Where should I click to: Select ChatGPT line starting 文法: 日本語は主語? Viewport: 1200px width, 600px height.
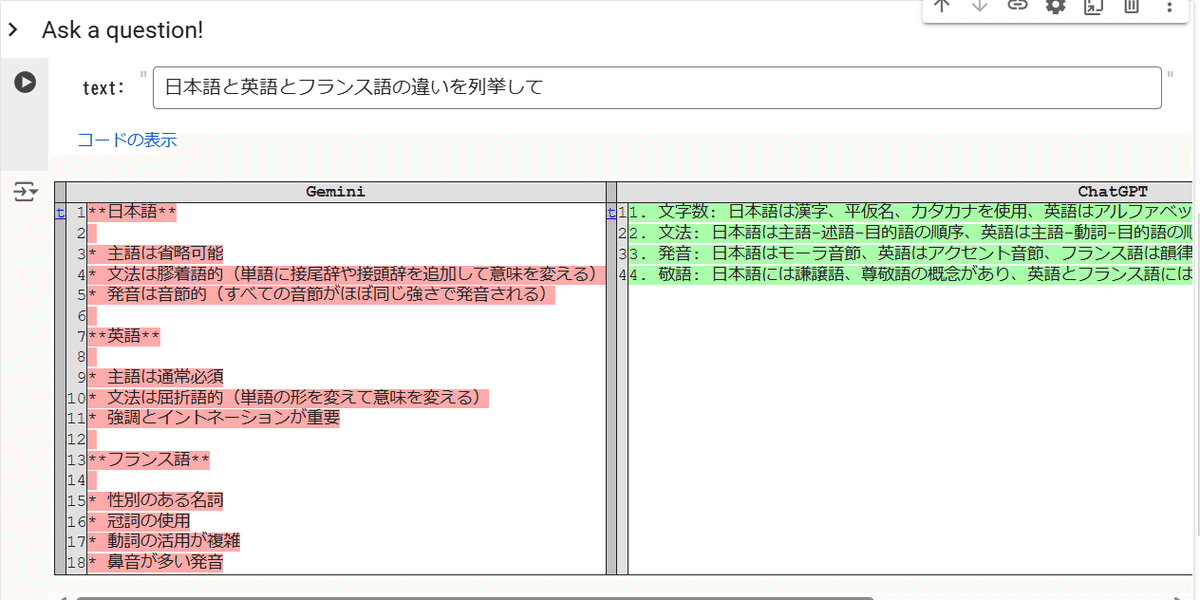point(911,233)
